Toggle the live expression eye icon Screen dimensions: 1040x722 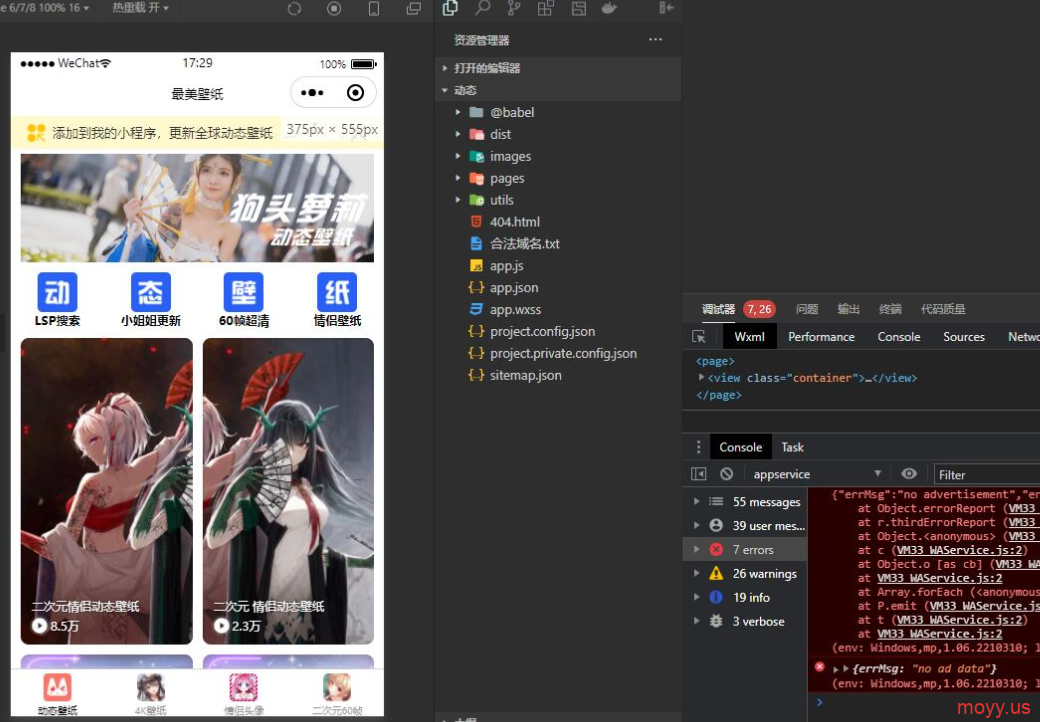click(x=909, y=473)
